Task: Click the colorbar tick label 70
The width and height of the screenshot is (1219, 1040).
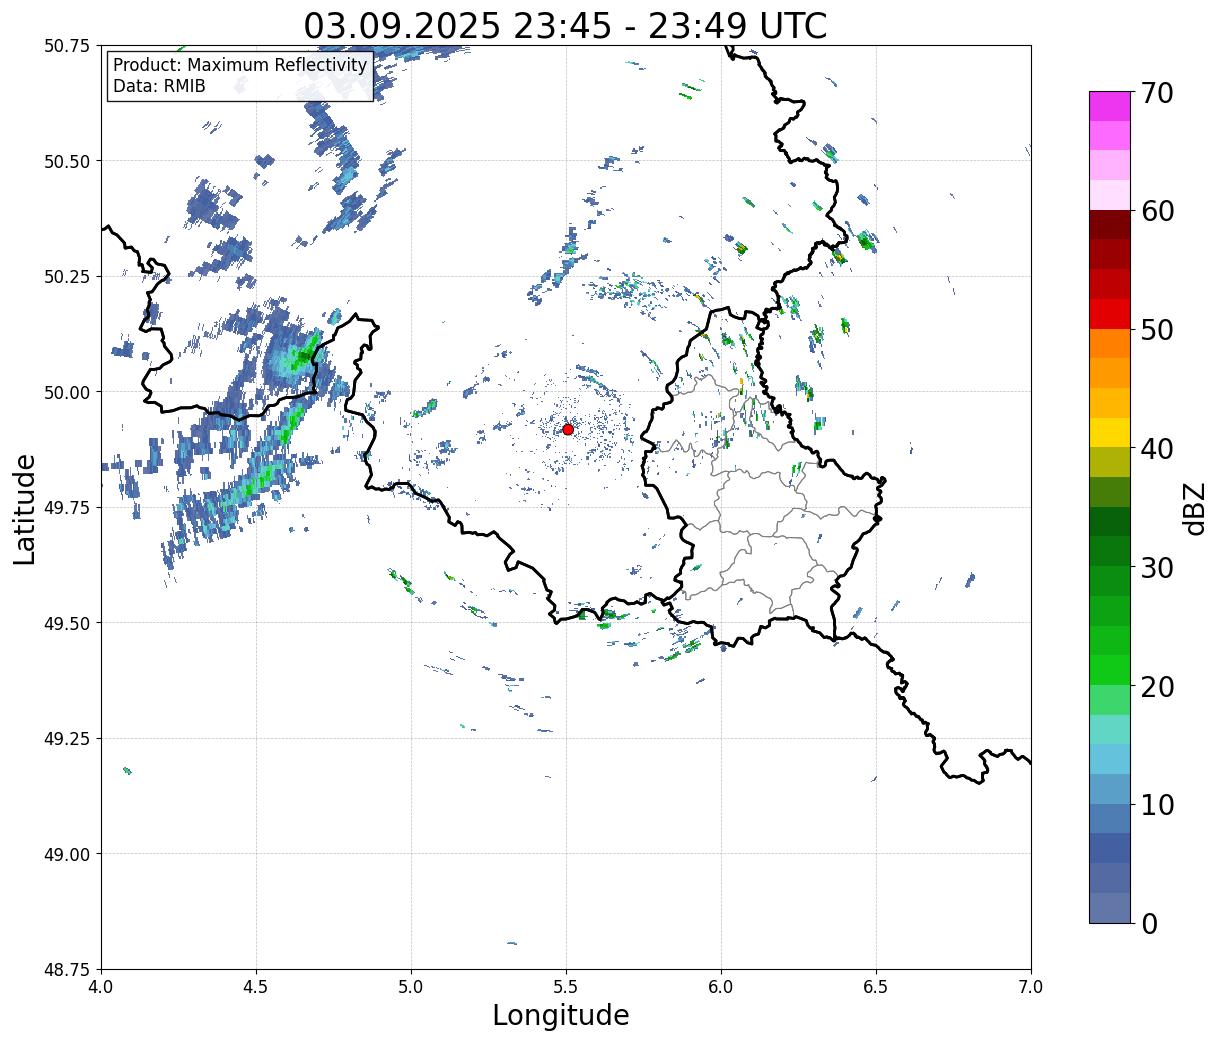Action: (x=1157, y=93)
